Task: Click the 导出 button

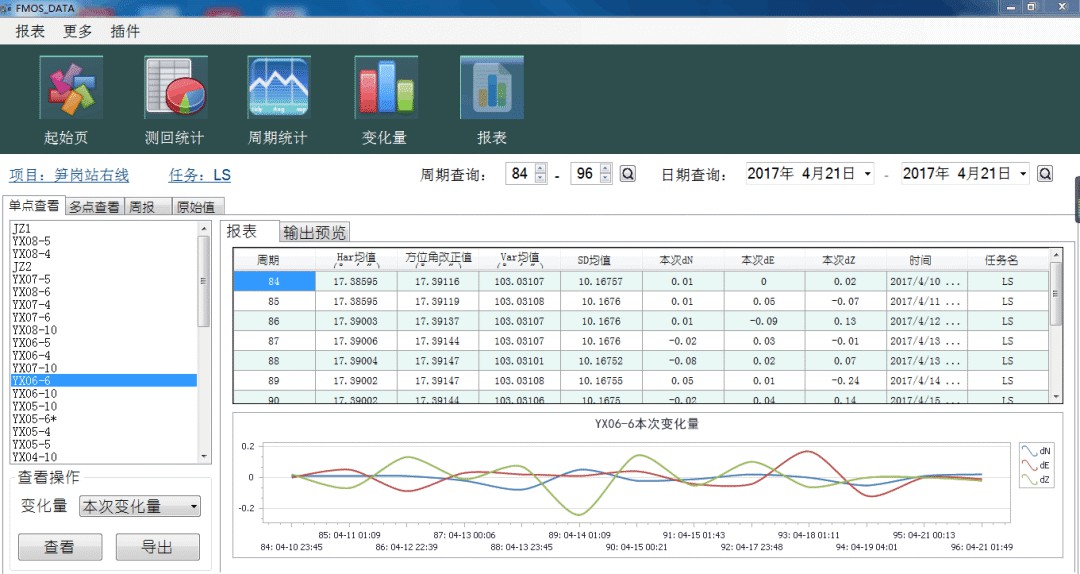Action: [157, 547]
